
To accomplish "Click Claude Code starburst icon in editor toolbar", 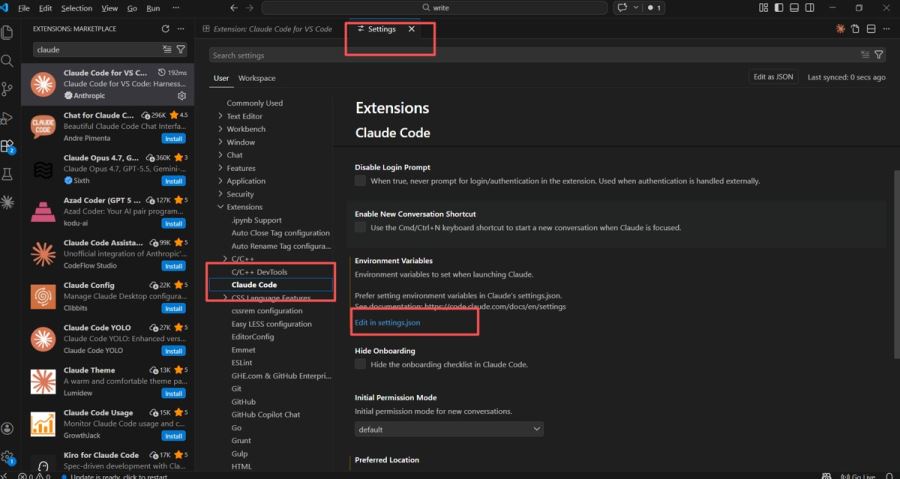I will [840, 29].
